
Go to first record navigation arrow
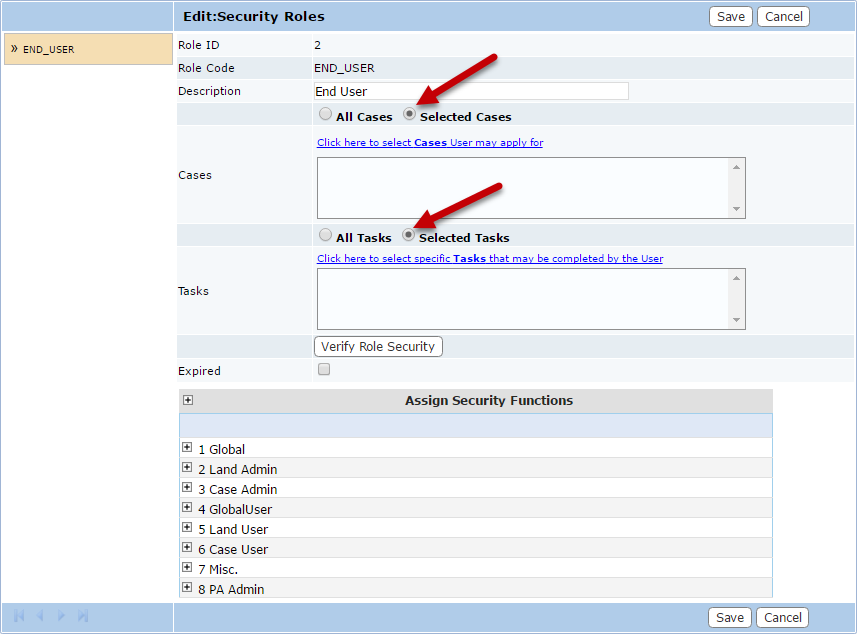[19, 616]
